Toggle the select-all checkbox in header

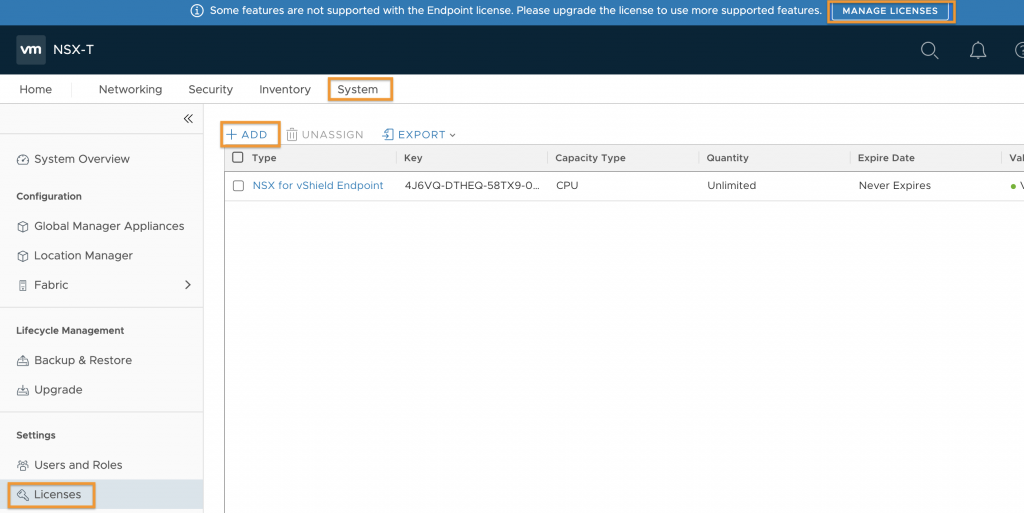click(238, 157)
